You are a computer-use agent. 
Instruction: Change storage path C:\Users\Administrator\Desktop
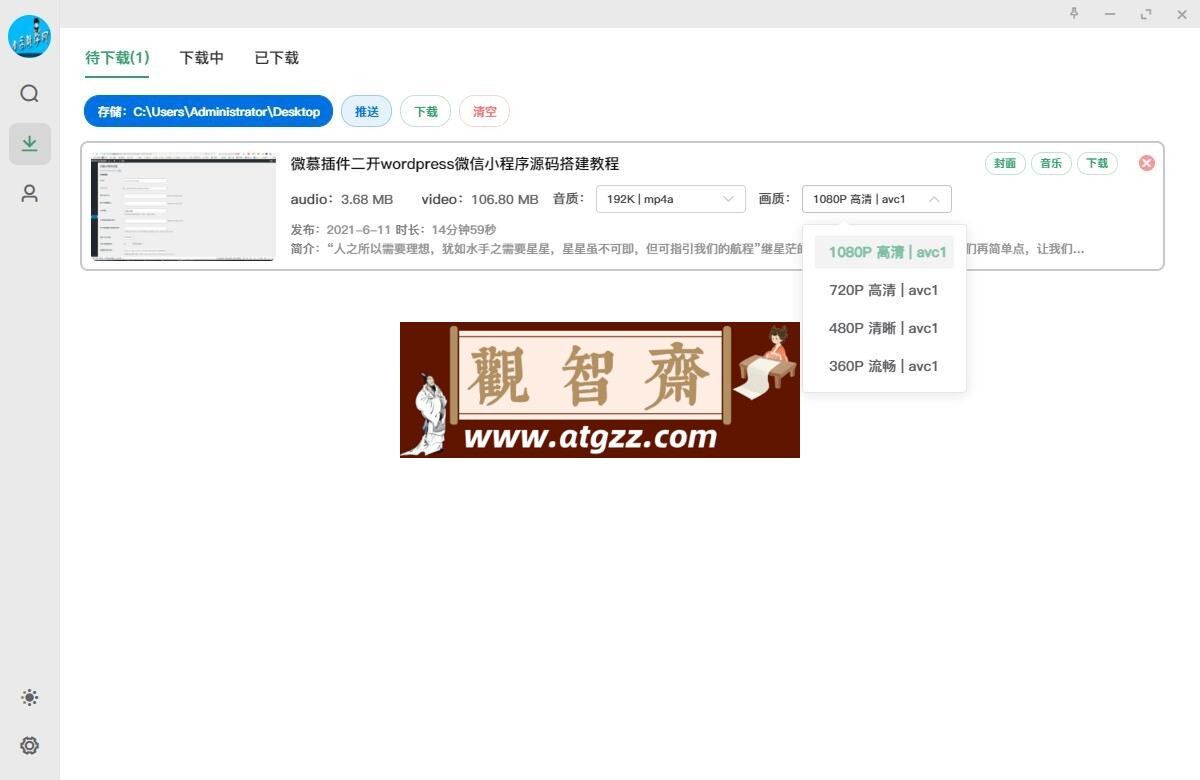(x=208, y=111)
